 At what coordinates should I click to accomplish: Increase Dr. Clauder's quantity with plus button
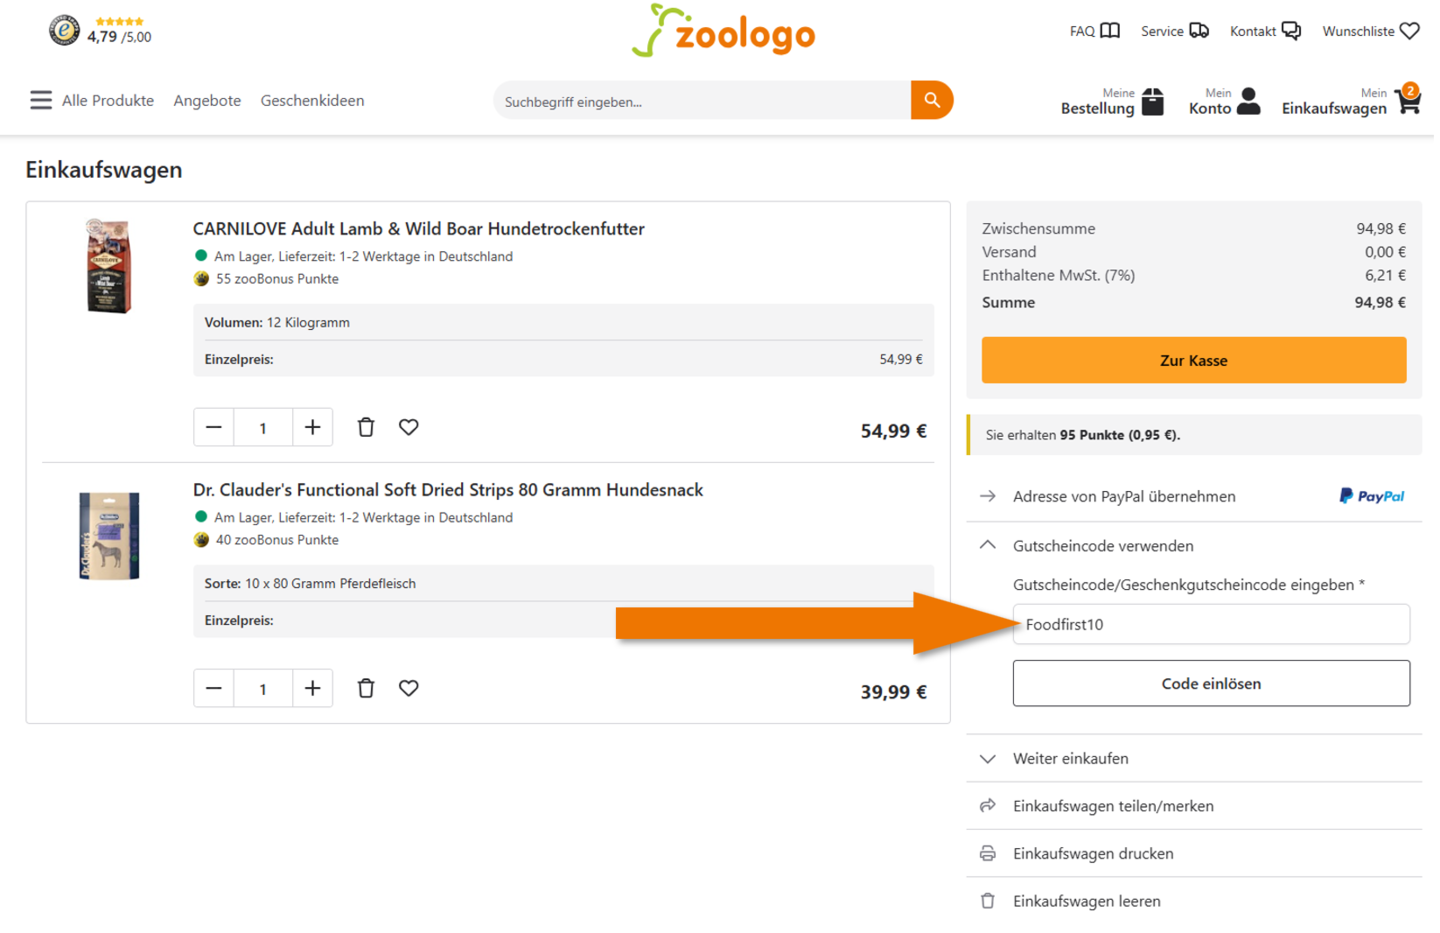[x=312, y=688]
